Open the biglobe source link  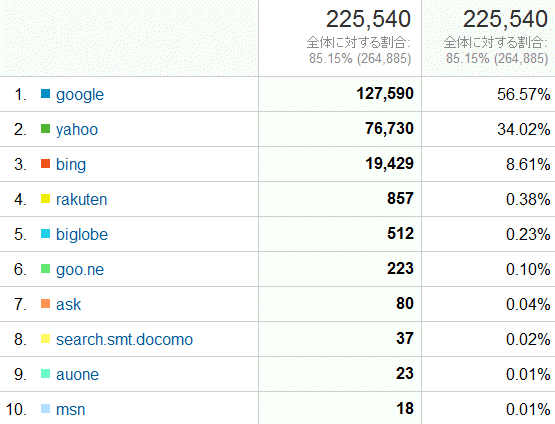pyautogui.click(x=82, y=234)
